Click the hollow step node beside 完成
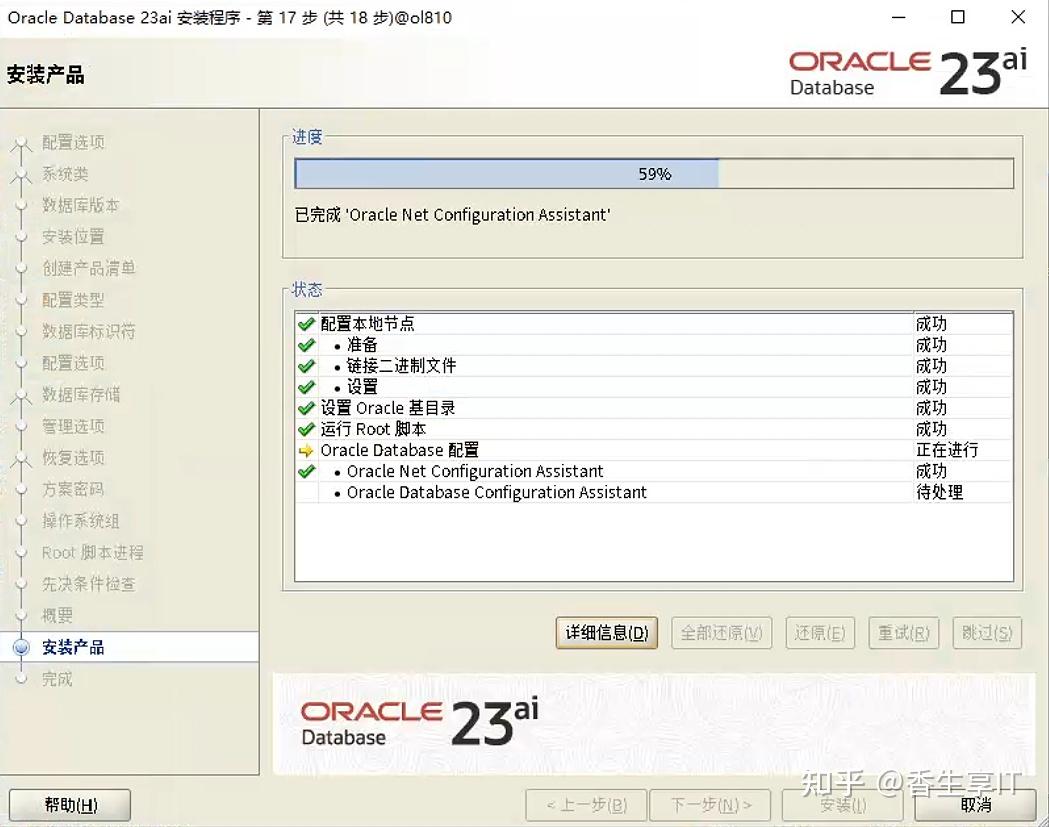 coord(22,679)
